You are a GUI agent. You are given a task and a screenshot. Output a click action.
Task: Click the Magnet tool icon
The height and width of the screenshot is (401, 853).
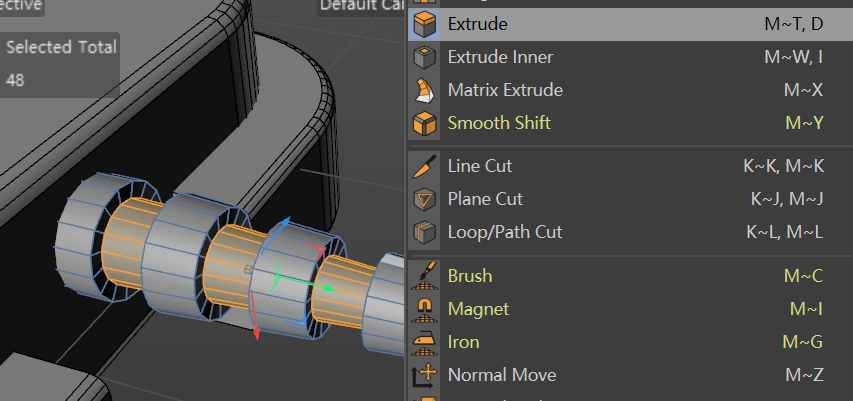pos(424,309)
